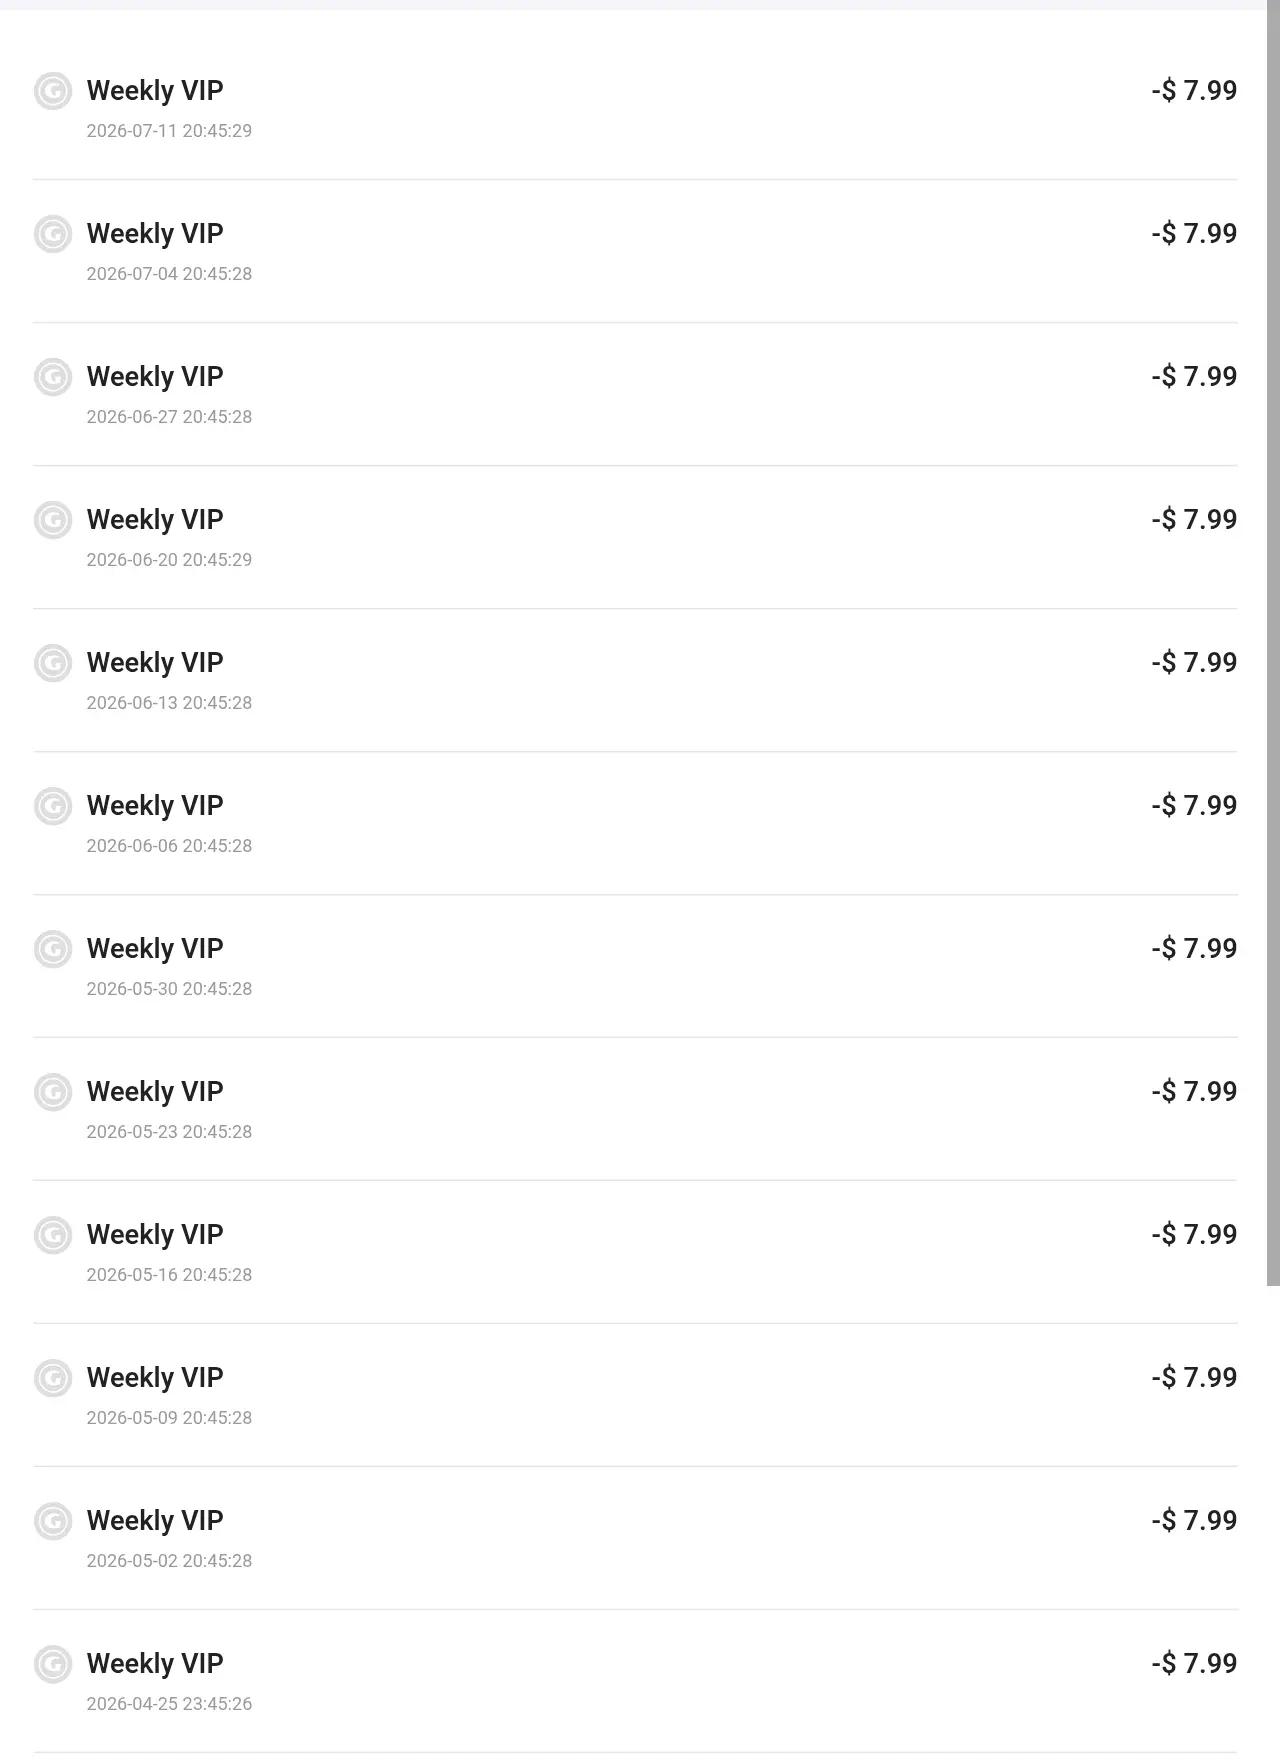Click coin icon beside 2026-05-16 Weekly VIP

[x=53, y=1235]
